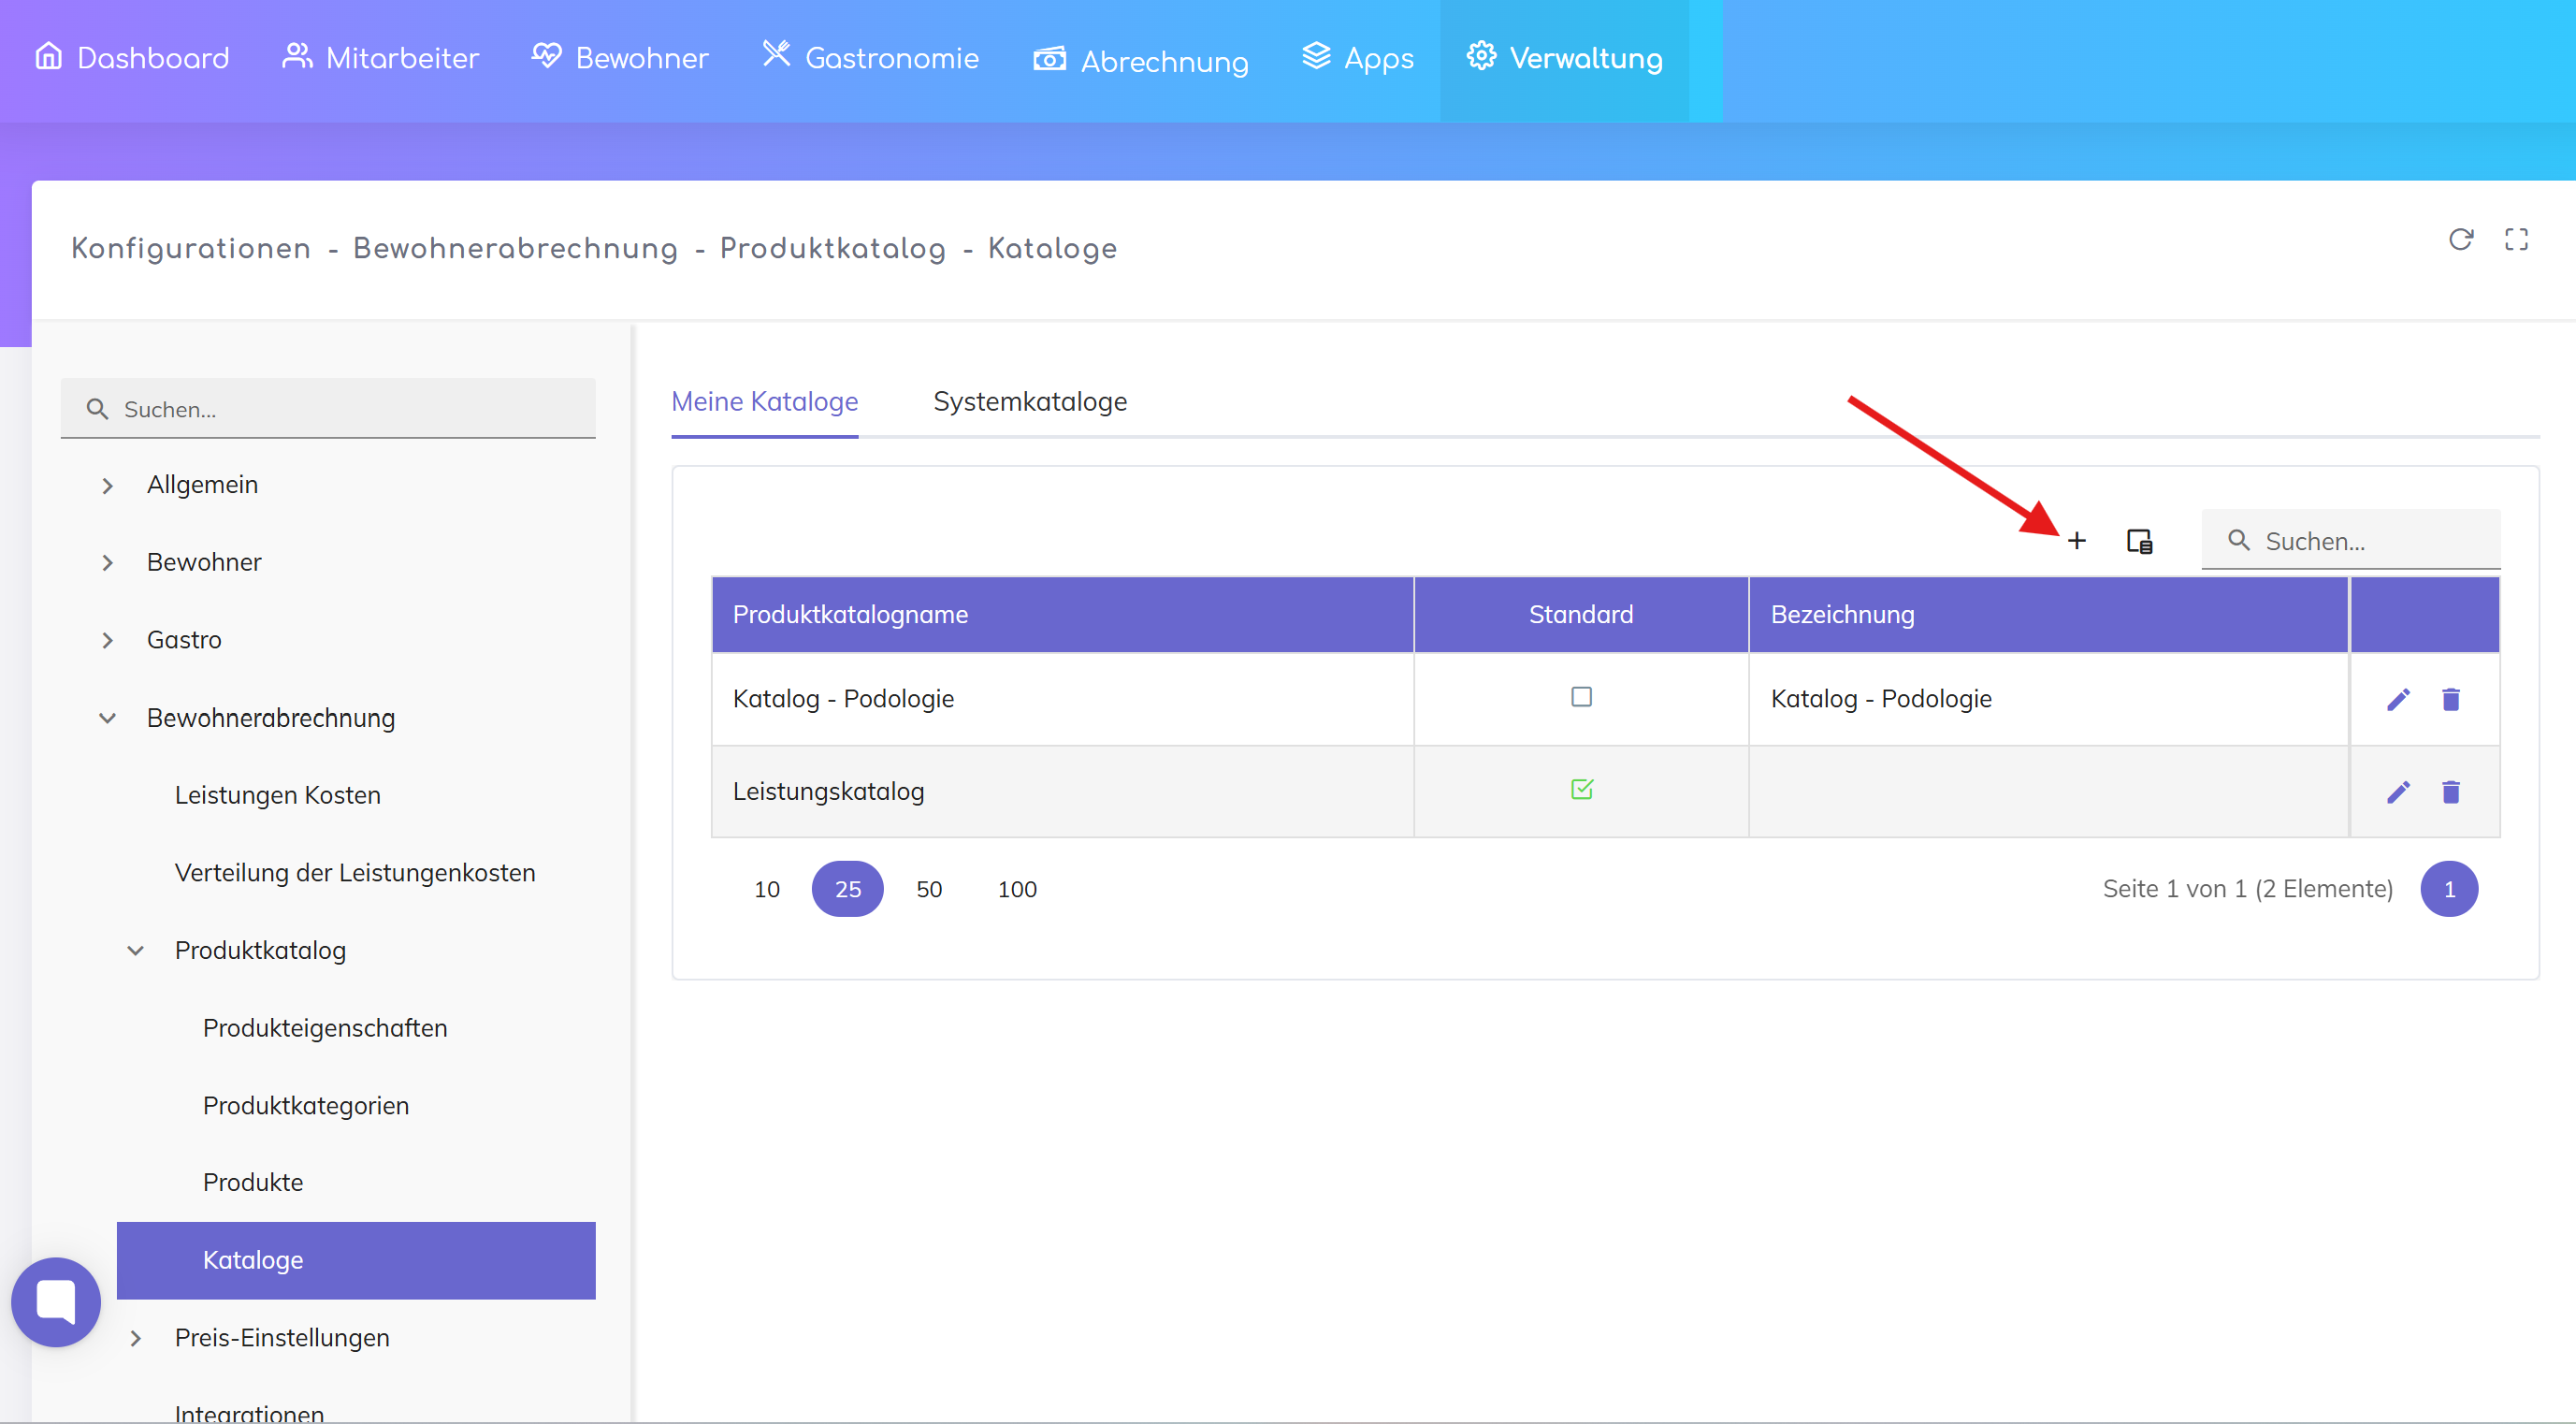Expand the Allgemein tree node
This screenshot has width=2576, height=1424.
coord(108,486)
